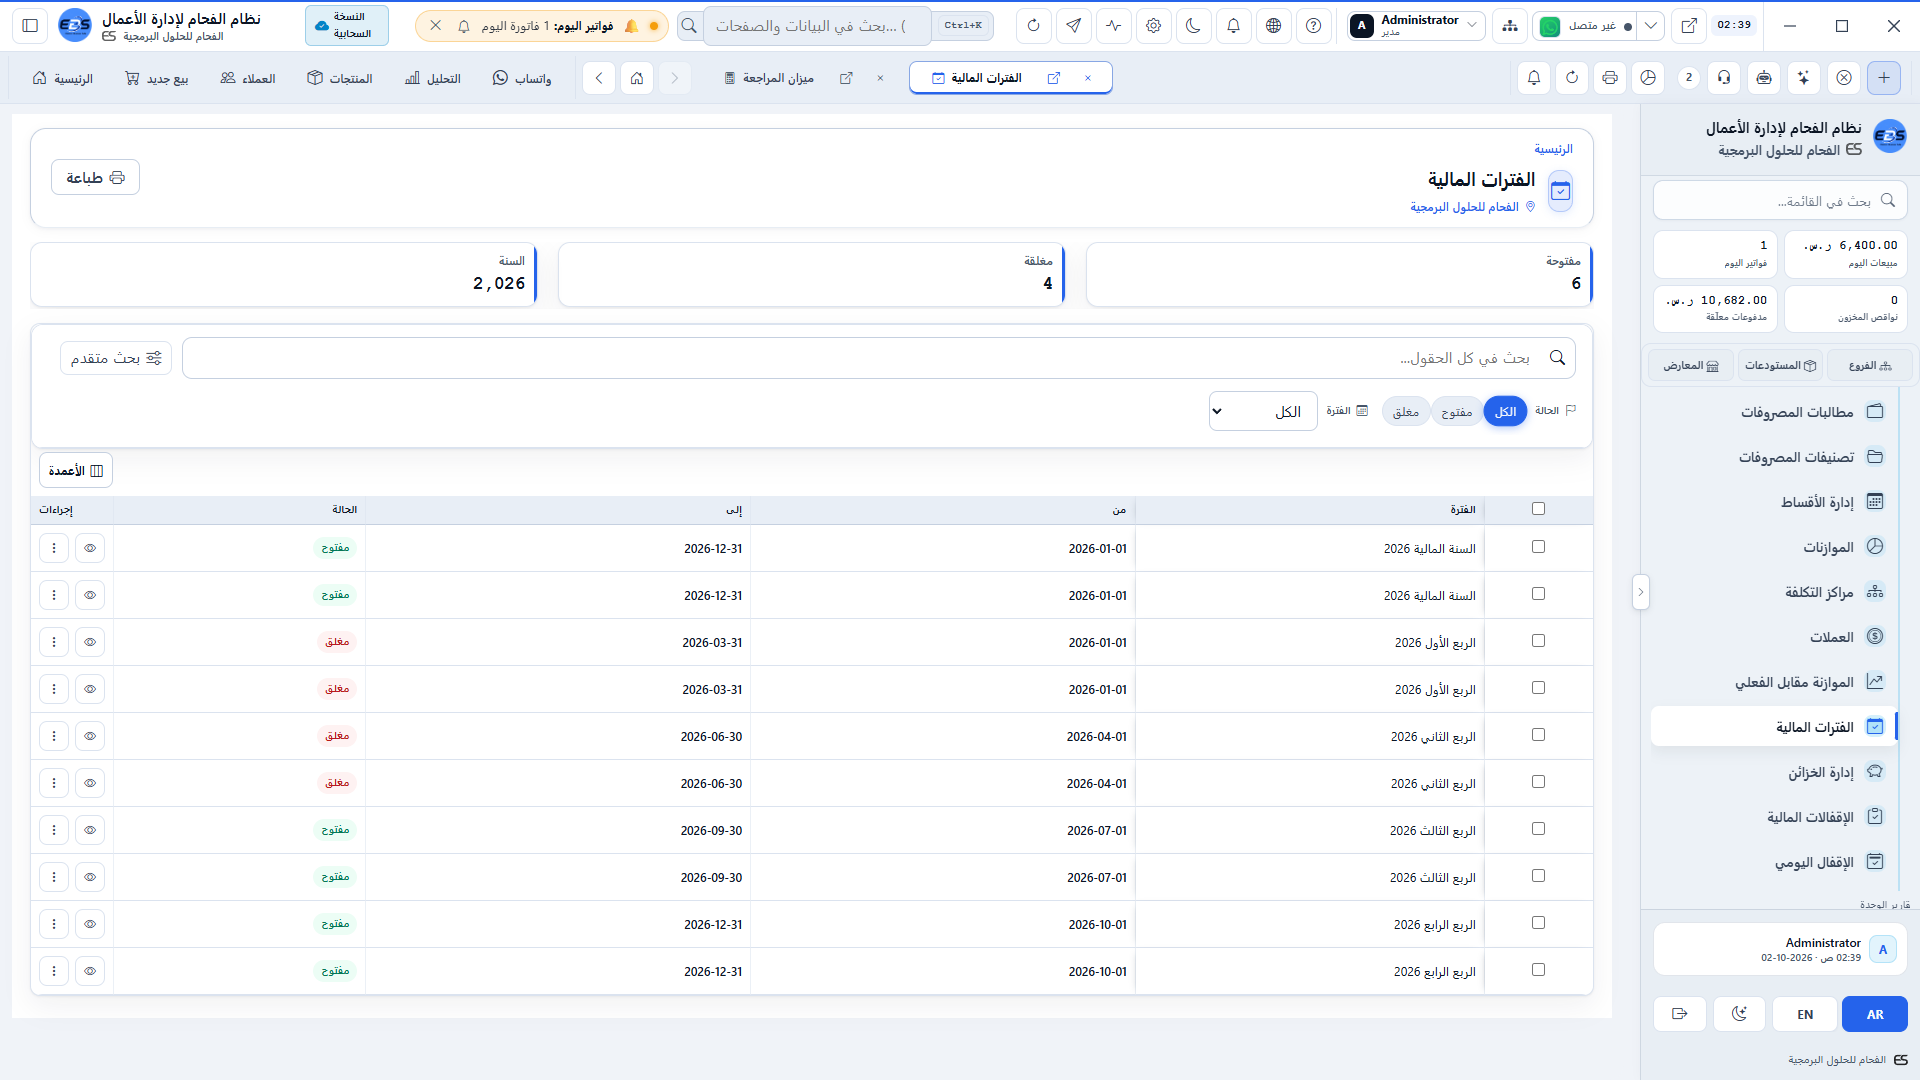The width and height of the screenshot is (1920, 1080).
Task: Expand the WhatsApp status chevron dropdown
Action: (x=1651, y=26)
